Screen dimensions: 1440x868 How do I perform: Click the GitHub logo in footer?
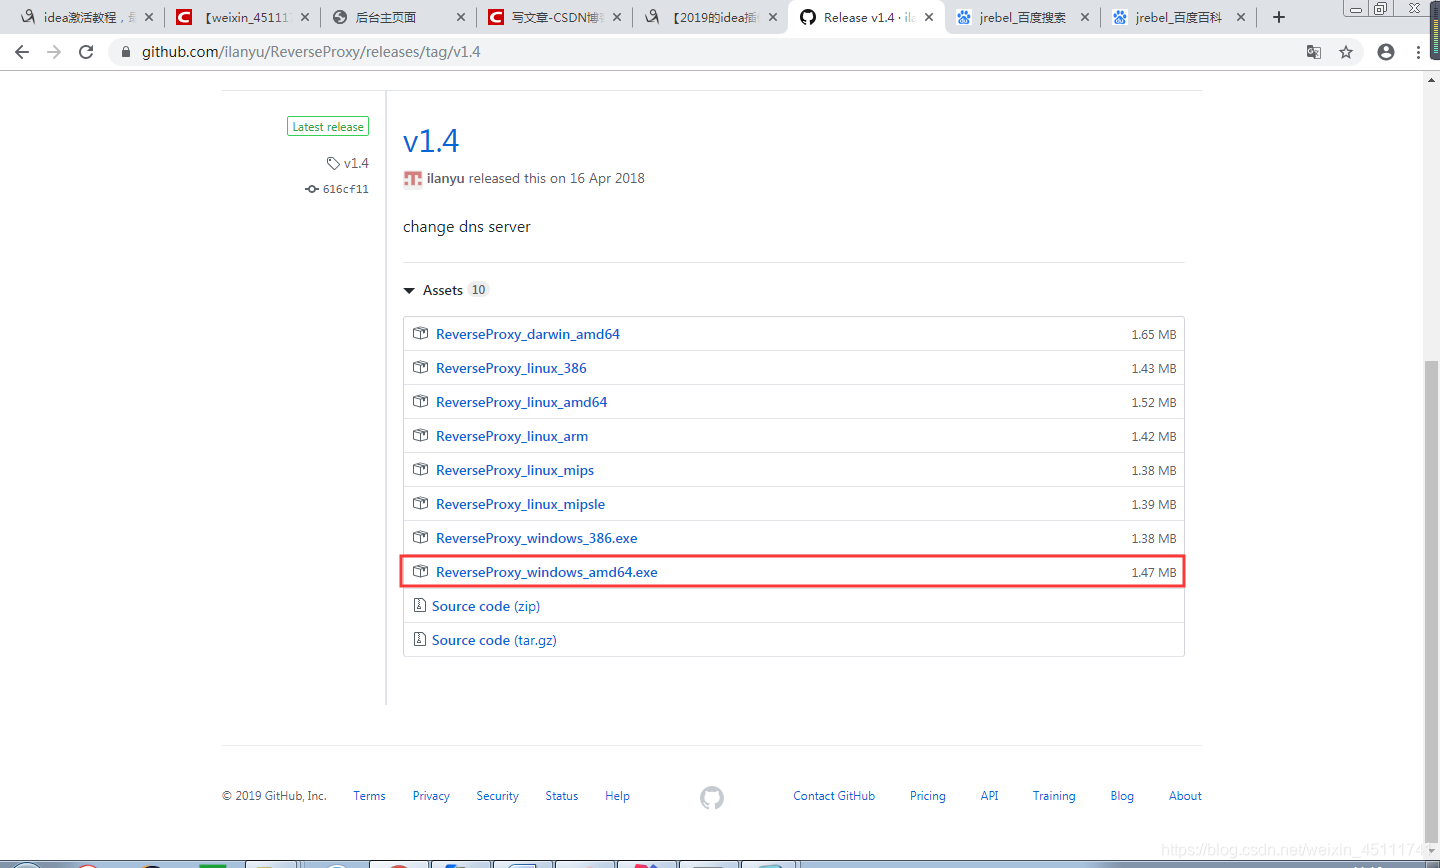tap(712, 797)
